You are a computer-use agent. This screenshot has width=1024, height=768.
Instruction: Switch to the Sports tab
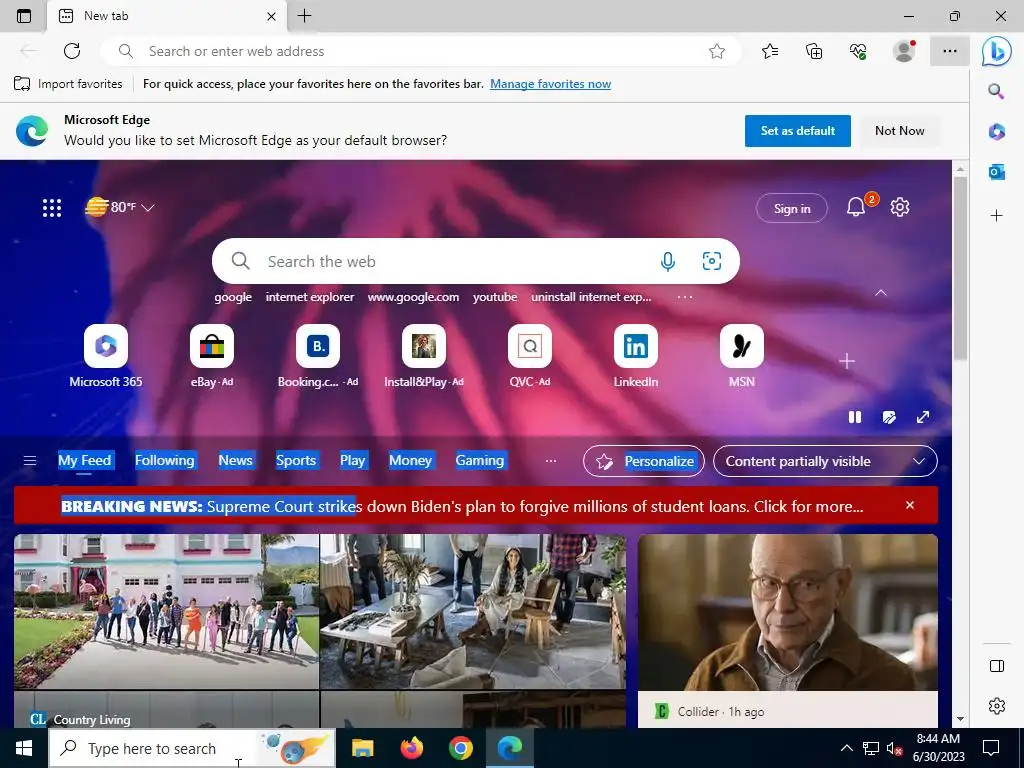click(x=296, y=460)
